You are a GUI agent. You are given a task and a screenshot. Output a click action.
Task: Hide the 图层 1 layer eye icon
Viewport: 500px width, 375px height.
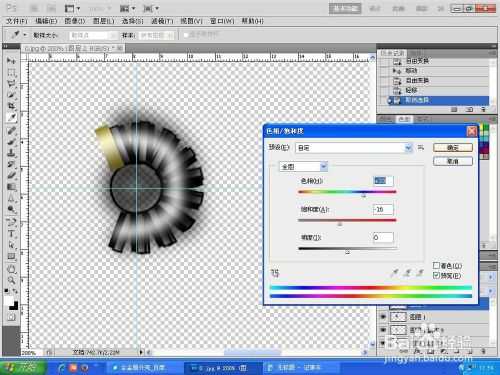point(383,317)
